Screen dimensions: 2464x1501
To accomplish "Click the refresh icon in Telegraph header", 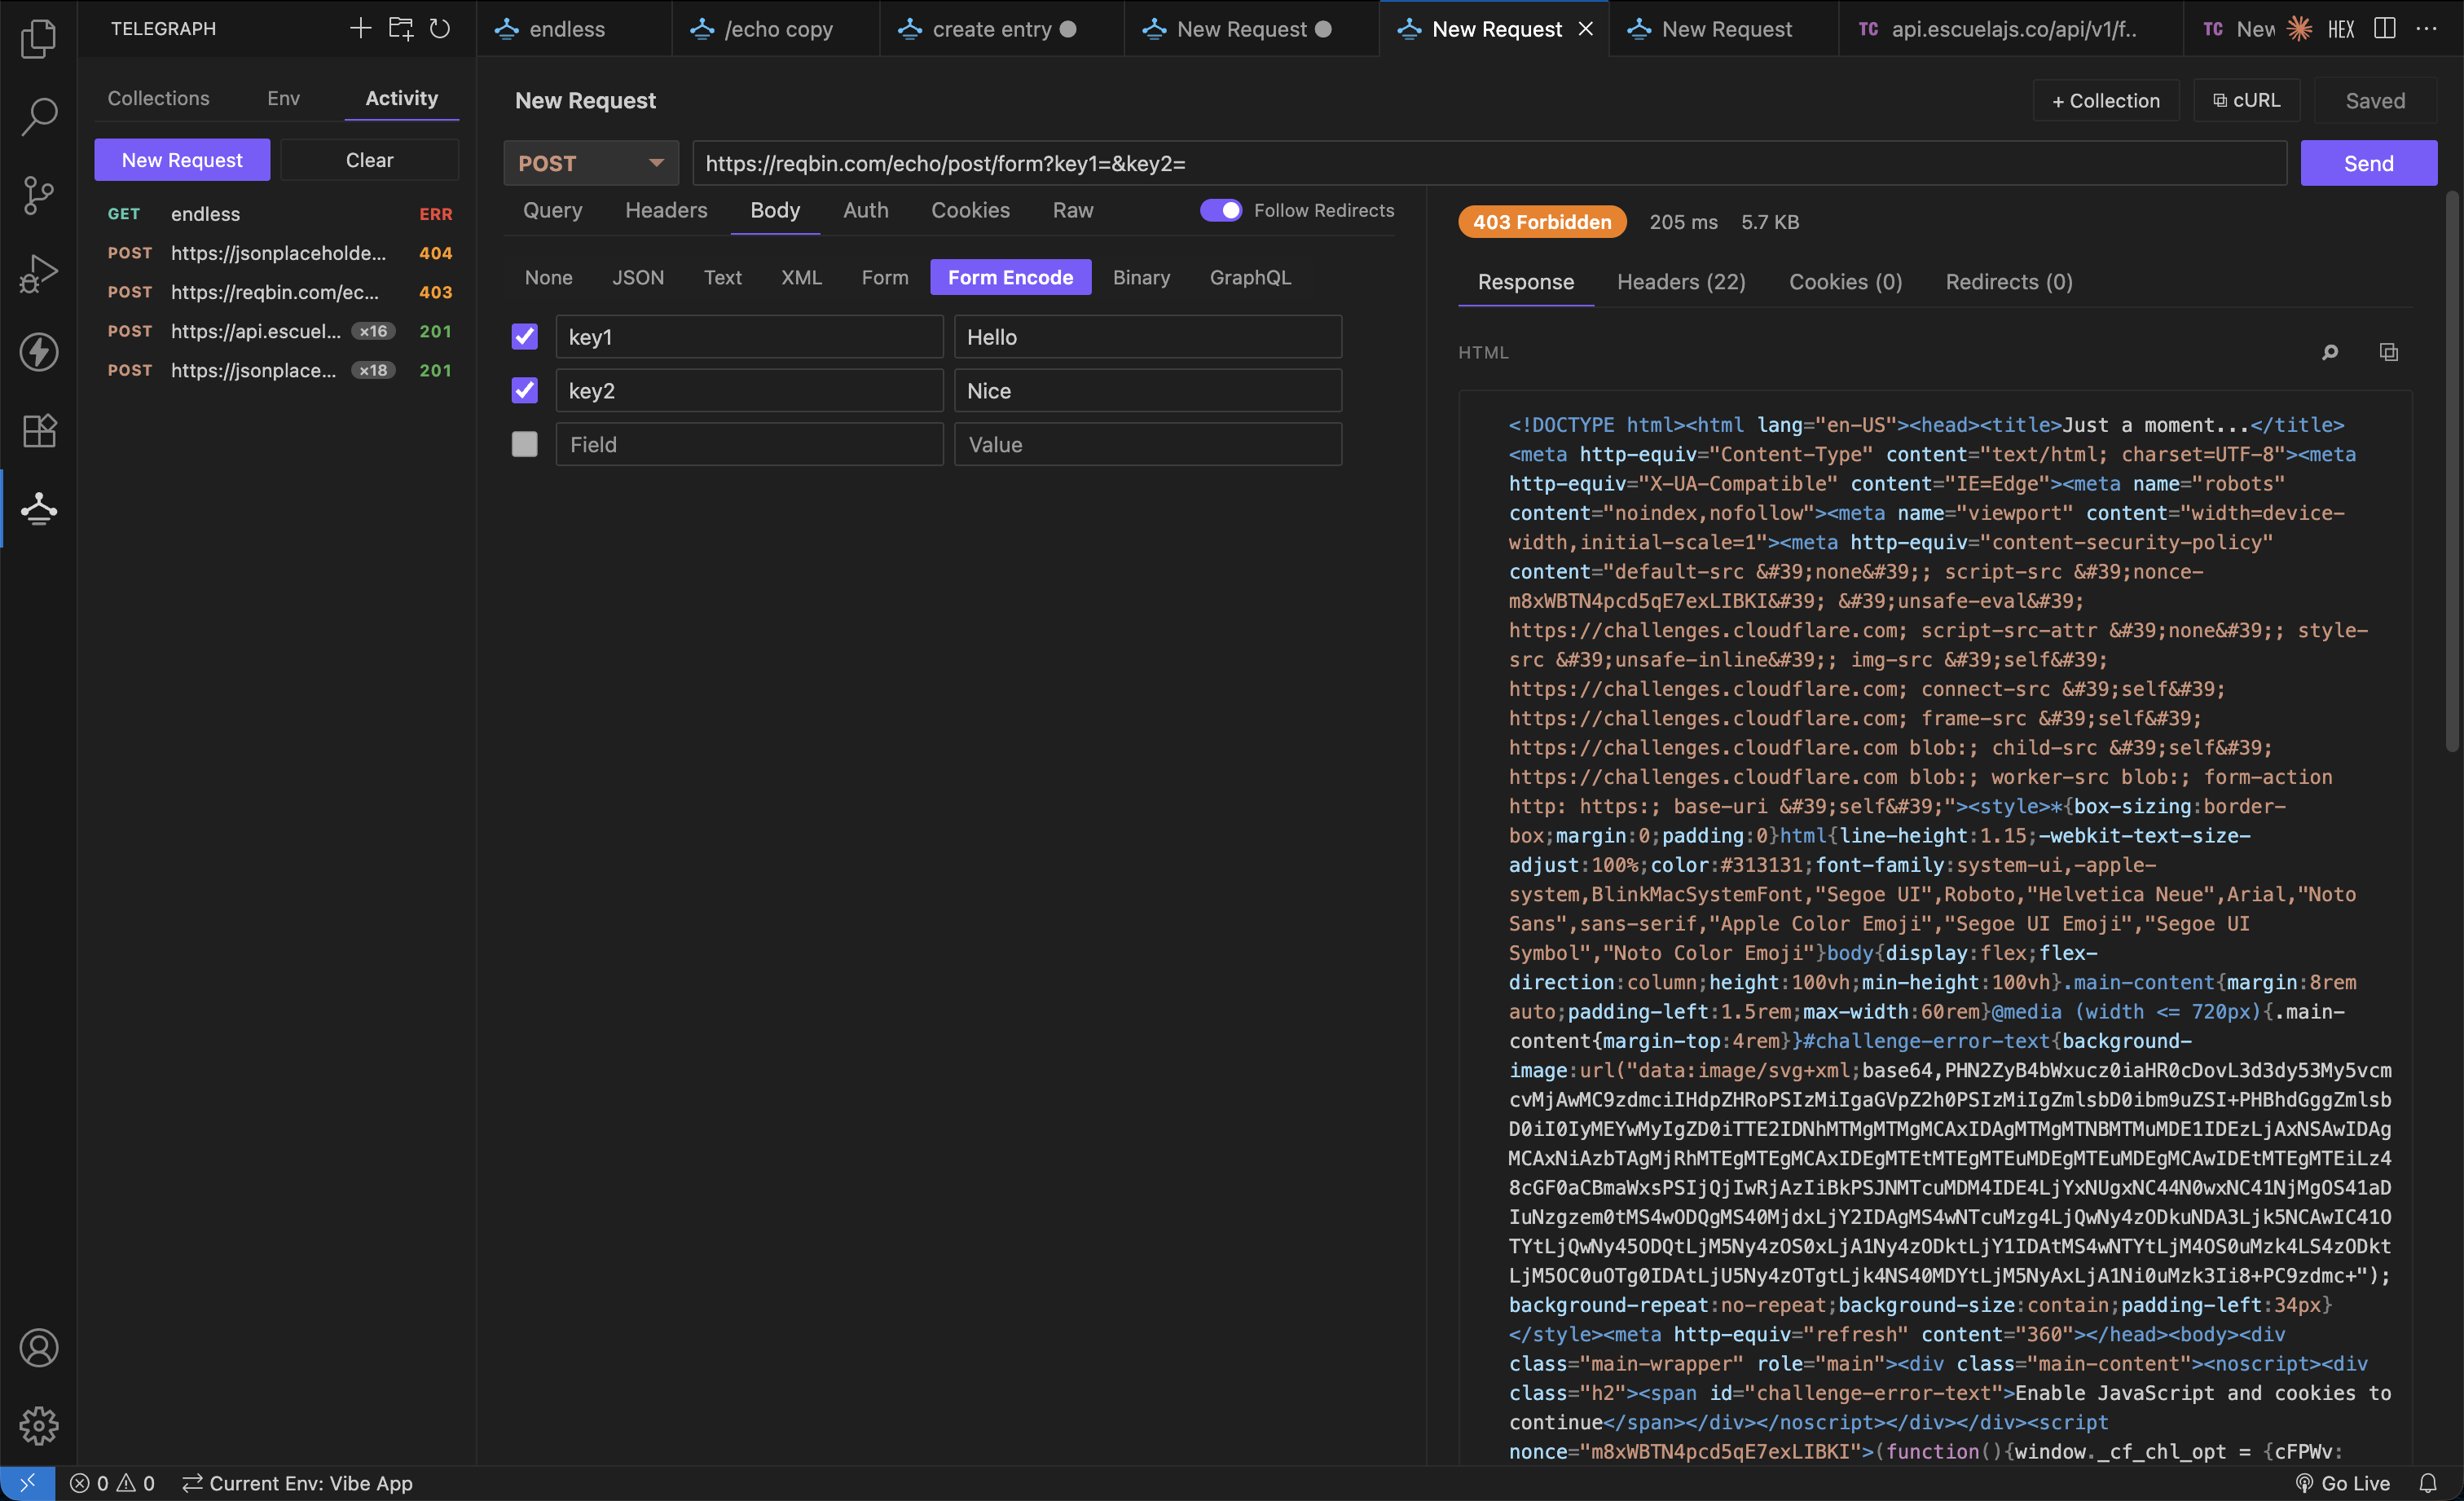I will [x=440, y=28].
